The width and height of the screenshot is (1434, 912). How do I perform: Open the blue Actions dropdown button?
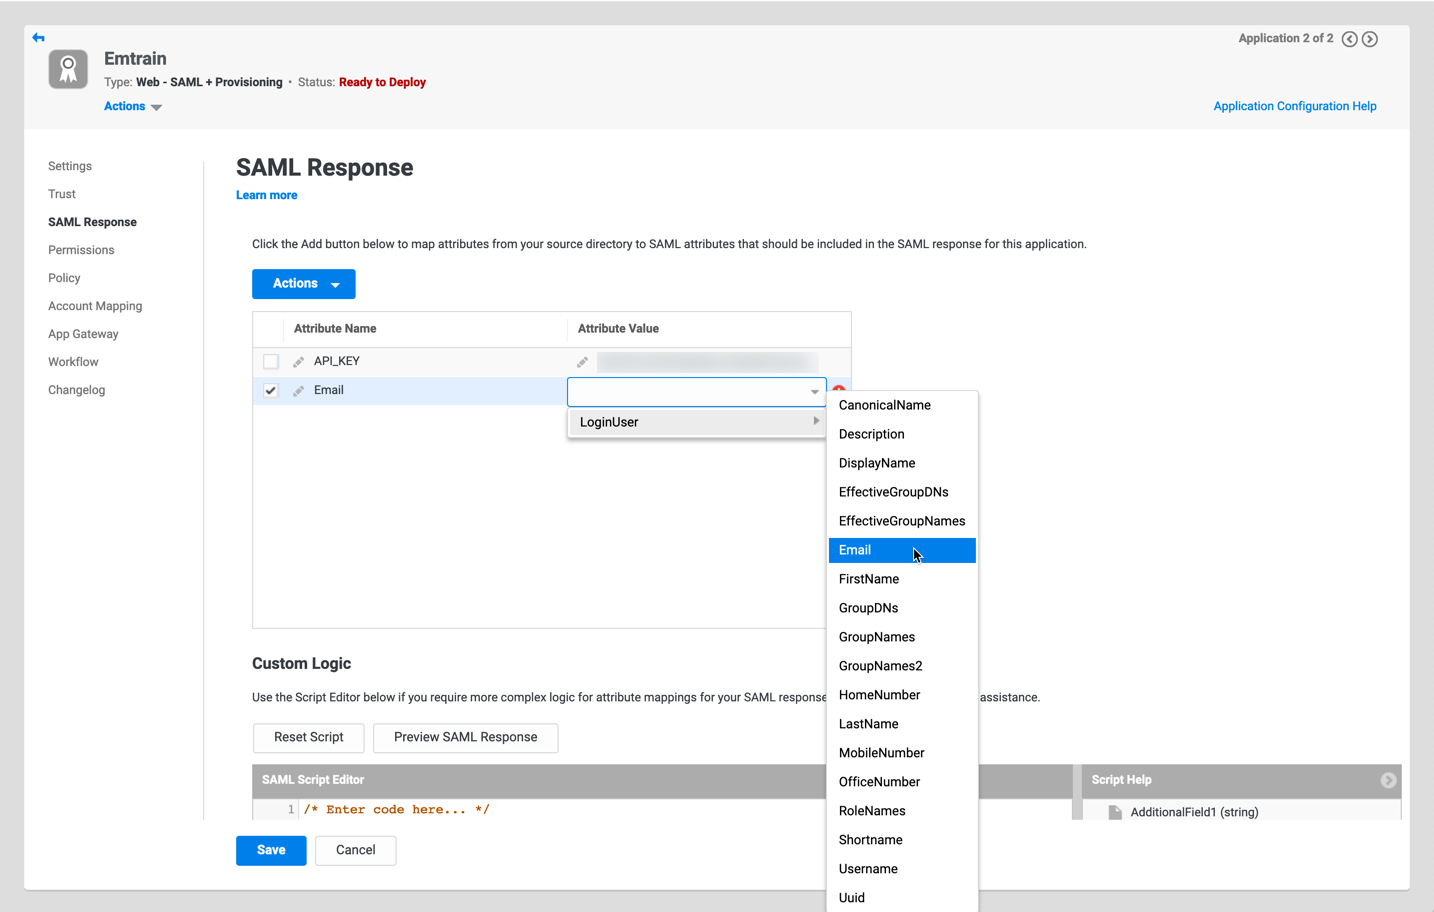[303, 284]
